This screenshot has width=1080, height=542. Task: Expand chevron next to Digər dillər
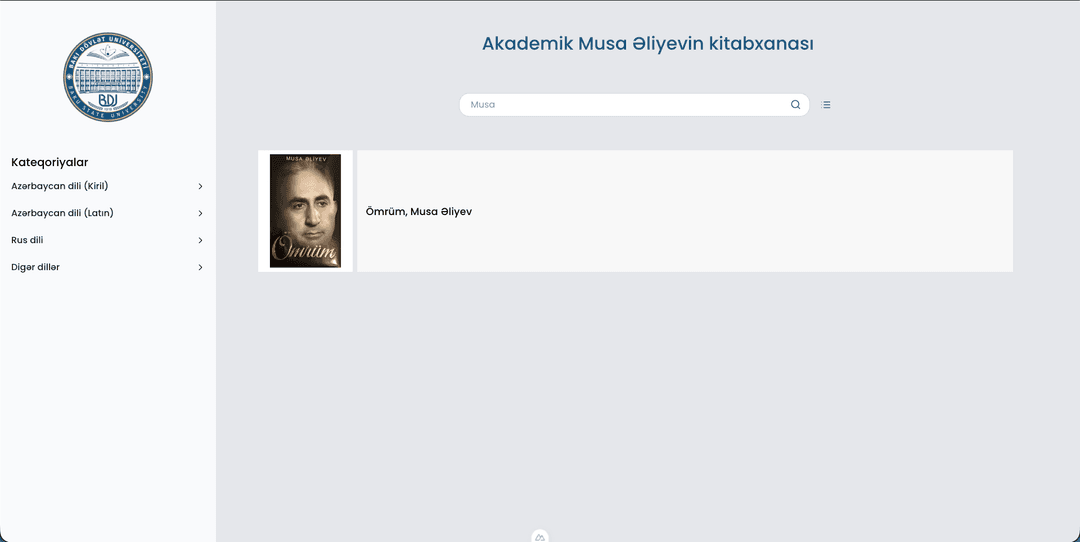click(200, 267)
